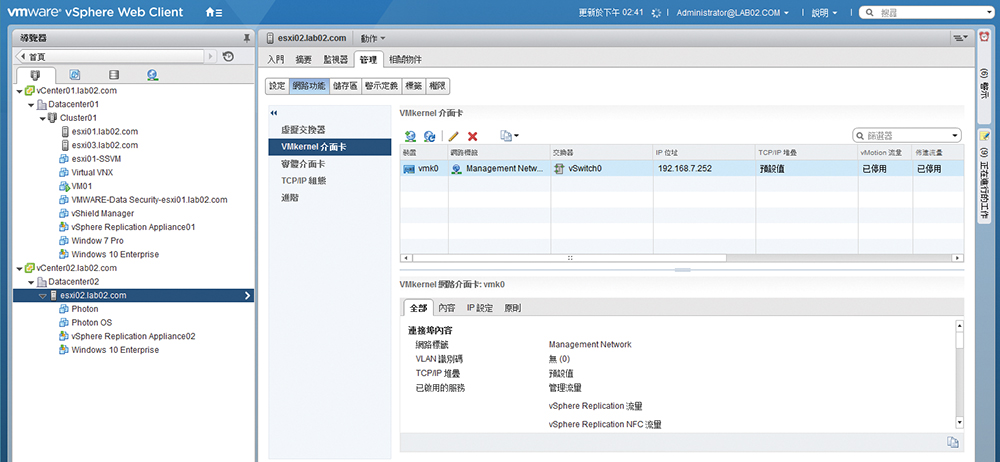The width and height of the screenshot is (1000, 462).
Task: Collapse the esxi02.lab02.com tree node
Action: 43,295
